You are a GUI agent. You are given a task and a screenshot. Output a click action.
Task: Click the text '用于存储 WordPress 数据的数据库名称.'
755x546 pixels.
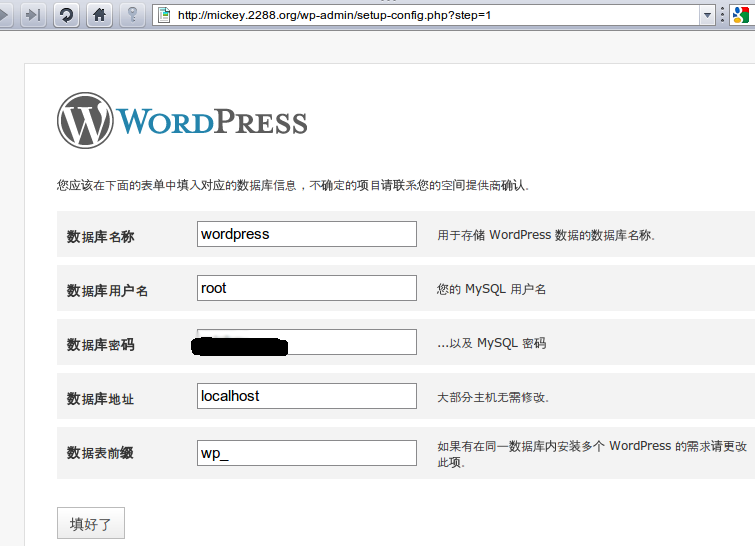[546, 235]
